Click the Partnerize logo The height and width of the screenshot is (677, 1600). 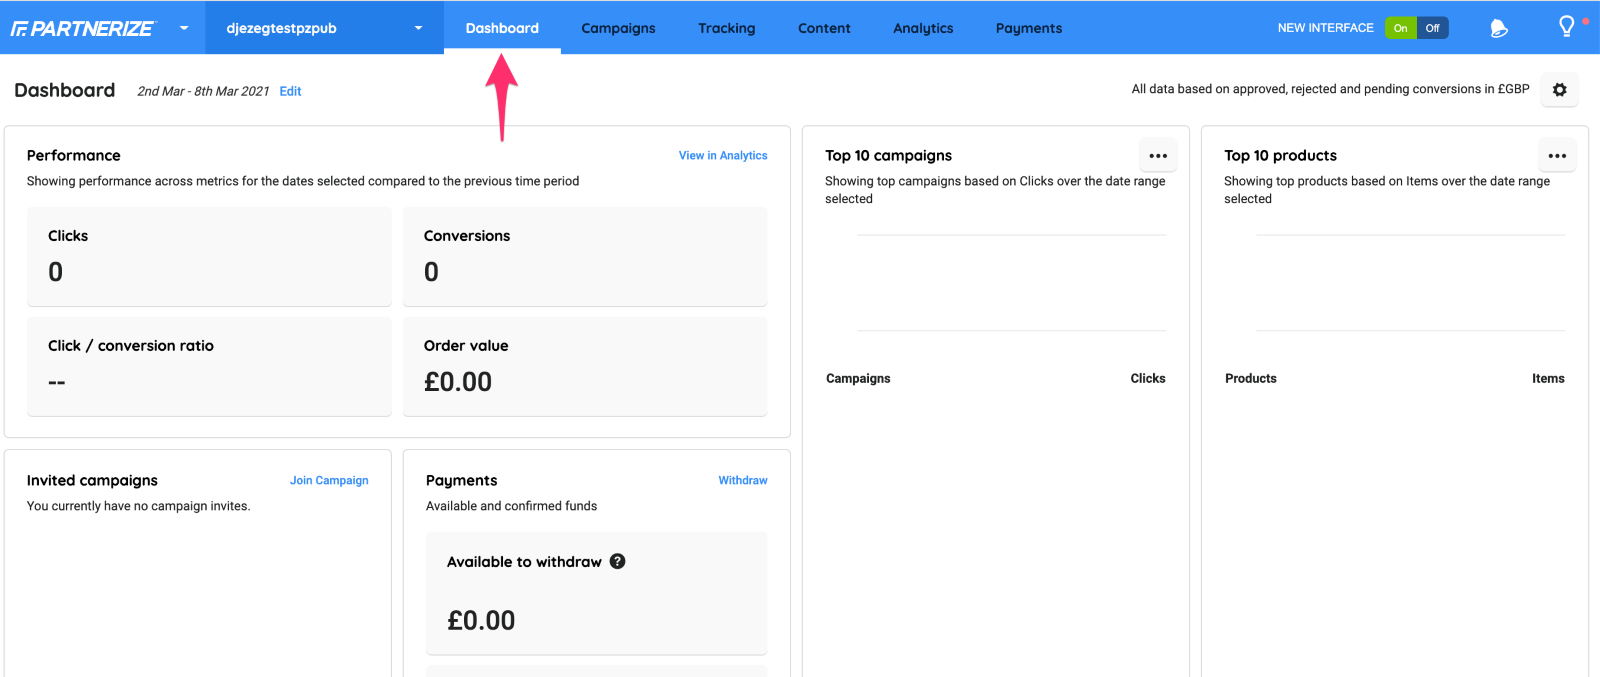pos(83,28)
